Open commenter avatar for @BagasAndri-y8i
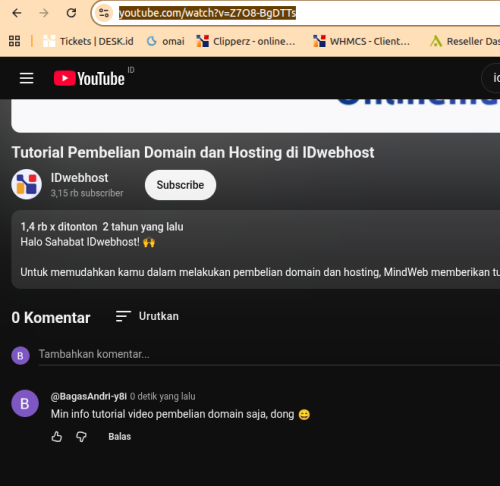 (x=25, y=404)
